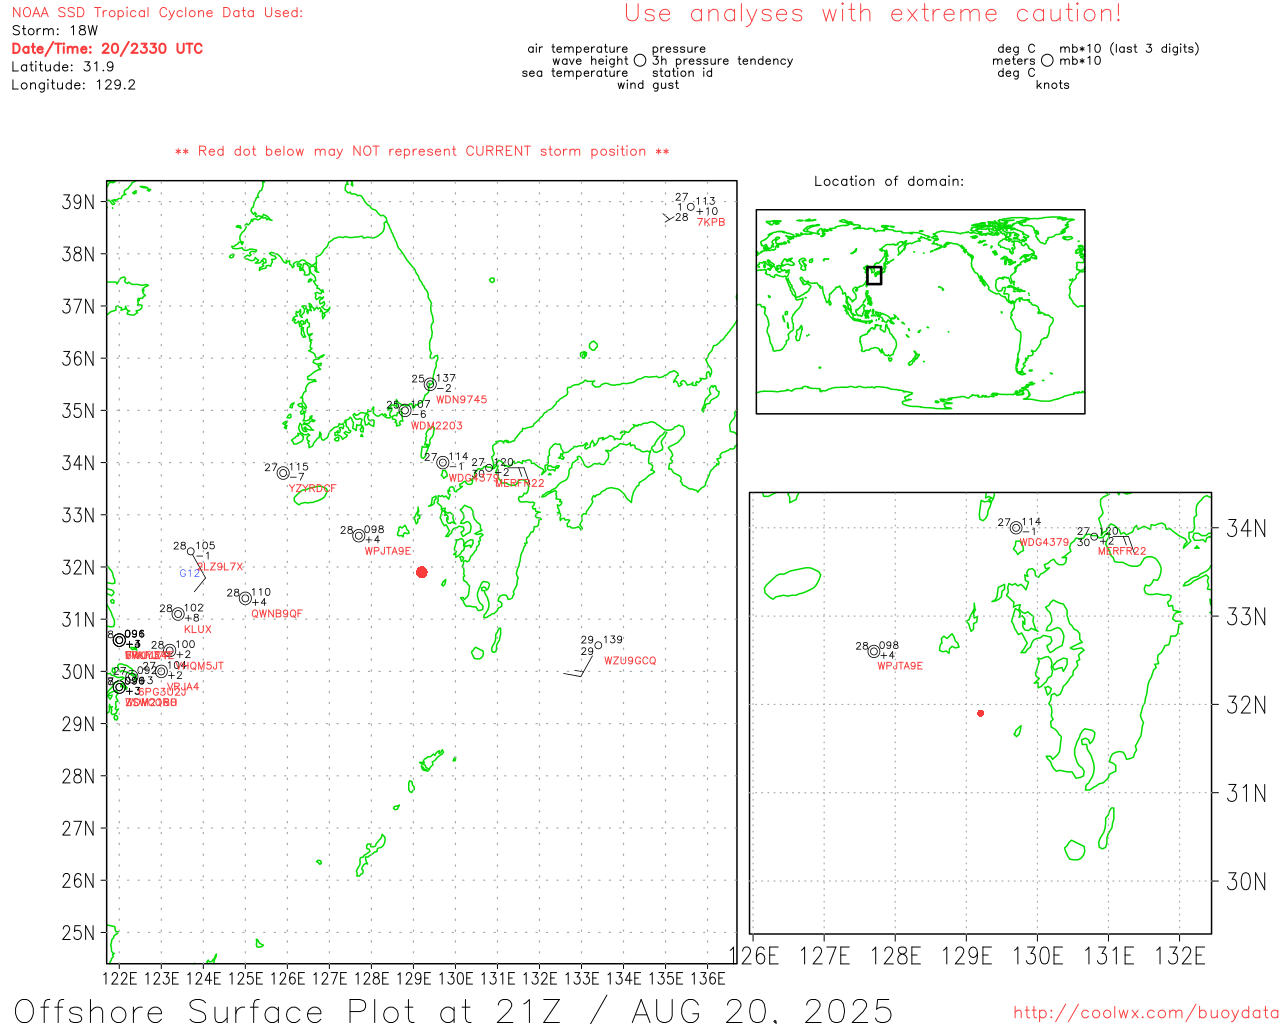Click the 'Use analyses with extreme caution!' warning

click(873, 14)
